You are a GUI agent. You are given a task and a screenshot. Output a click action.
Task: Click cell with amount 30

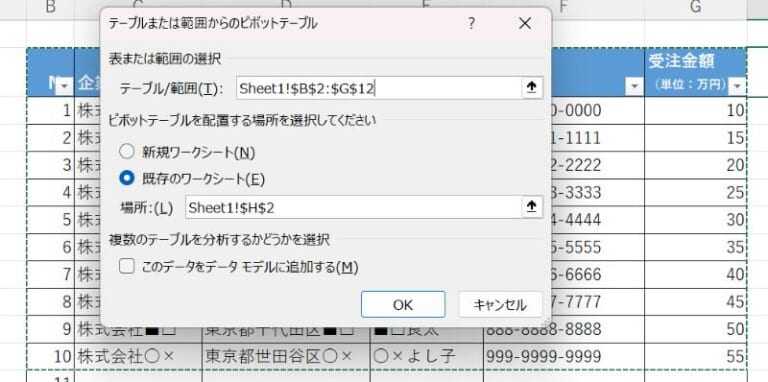(x=696, y=219)
